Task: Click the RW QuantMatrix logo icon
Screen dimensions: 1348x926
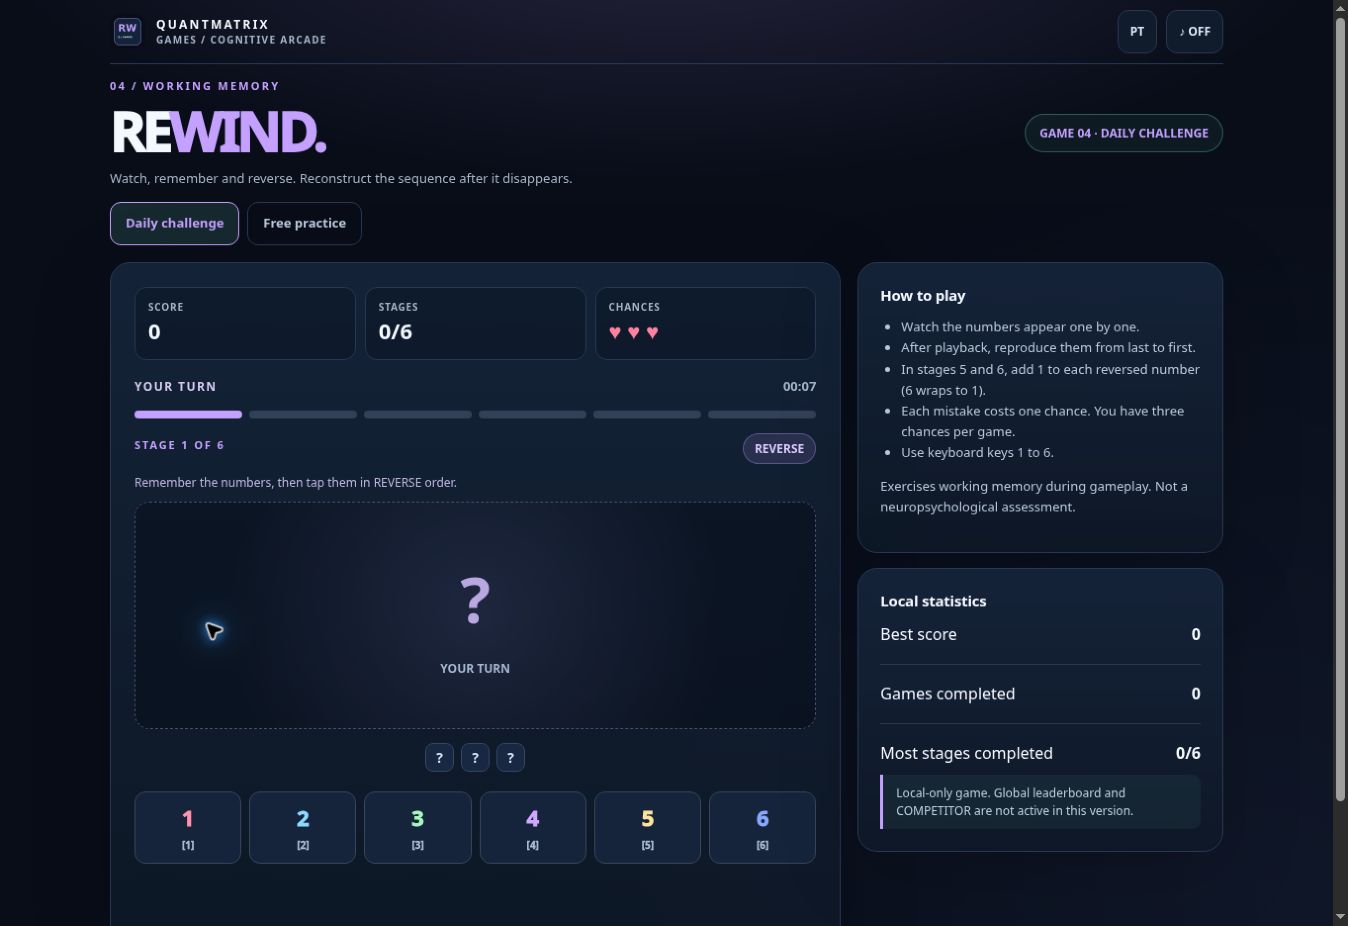Action: [127, 31]
